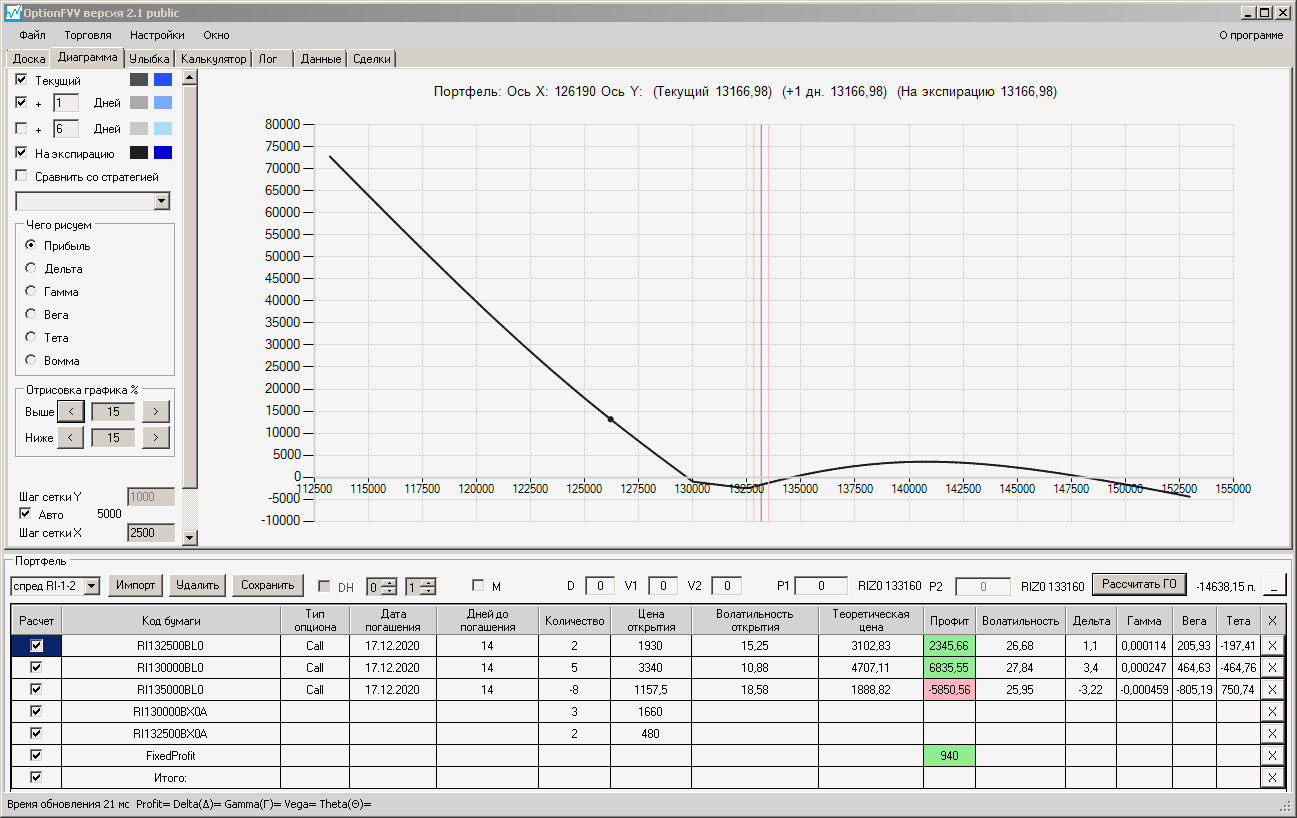This screenshot has width=1297, height=818.
Task: Click the D input field in portfolio toolbar
Action: click(x=600, y=586)
